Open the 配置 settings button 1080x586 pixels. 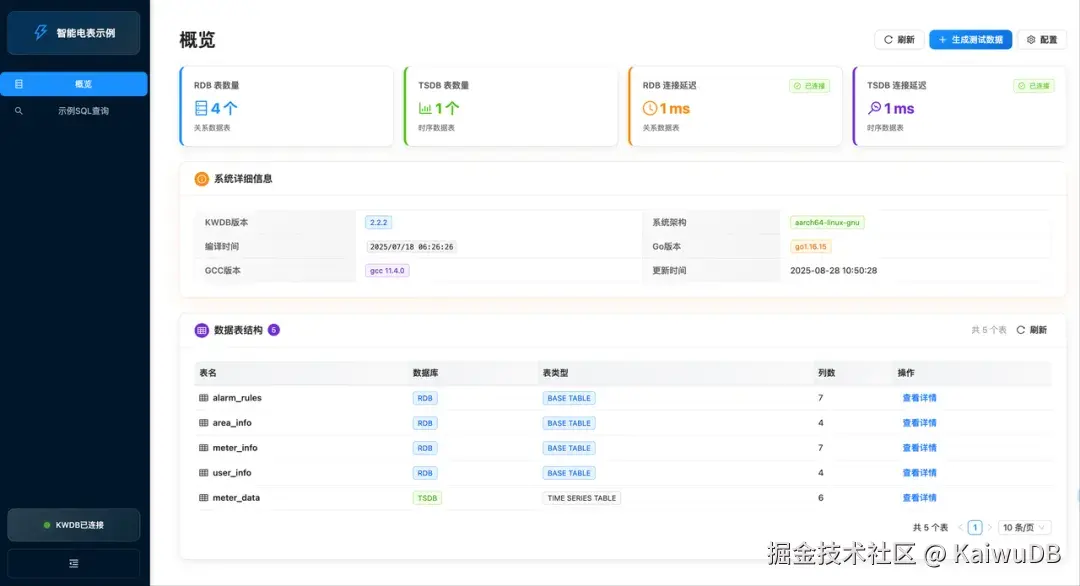[1041, 40]
